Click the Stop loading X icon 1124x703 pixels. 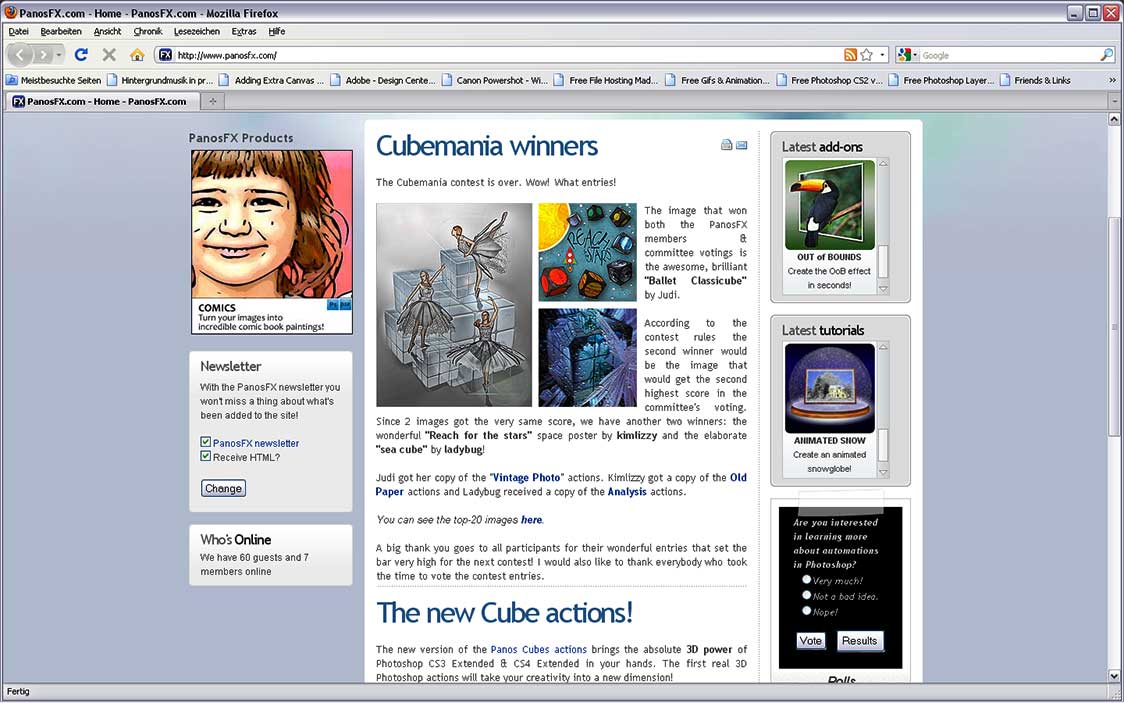point(109,54)
